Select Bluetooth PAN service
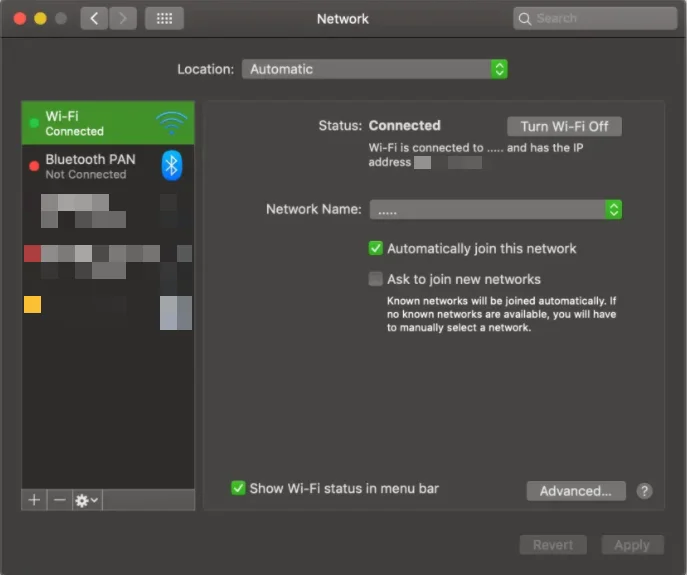The height and width of the screenshot is (575, 687). click(x=90, y=166)
